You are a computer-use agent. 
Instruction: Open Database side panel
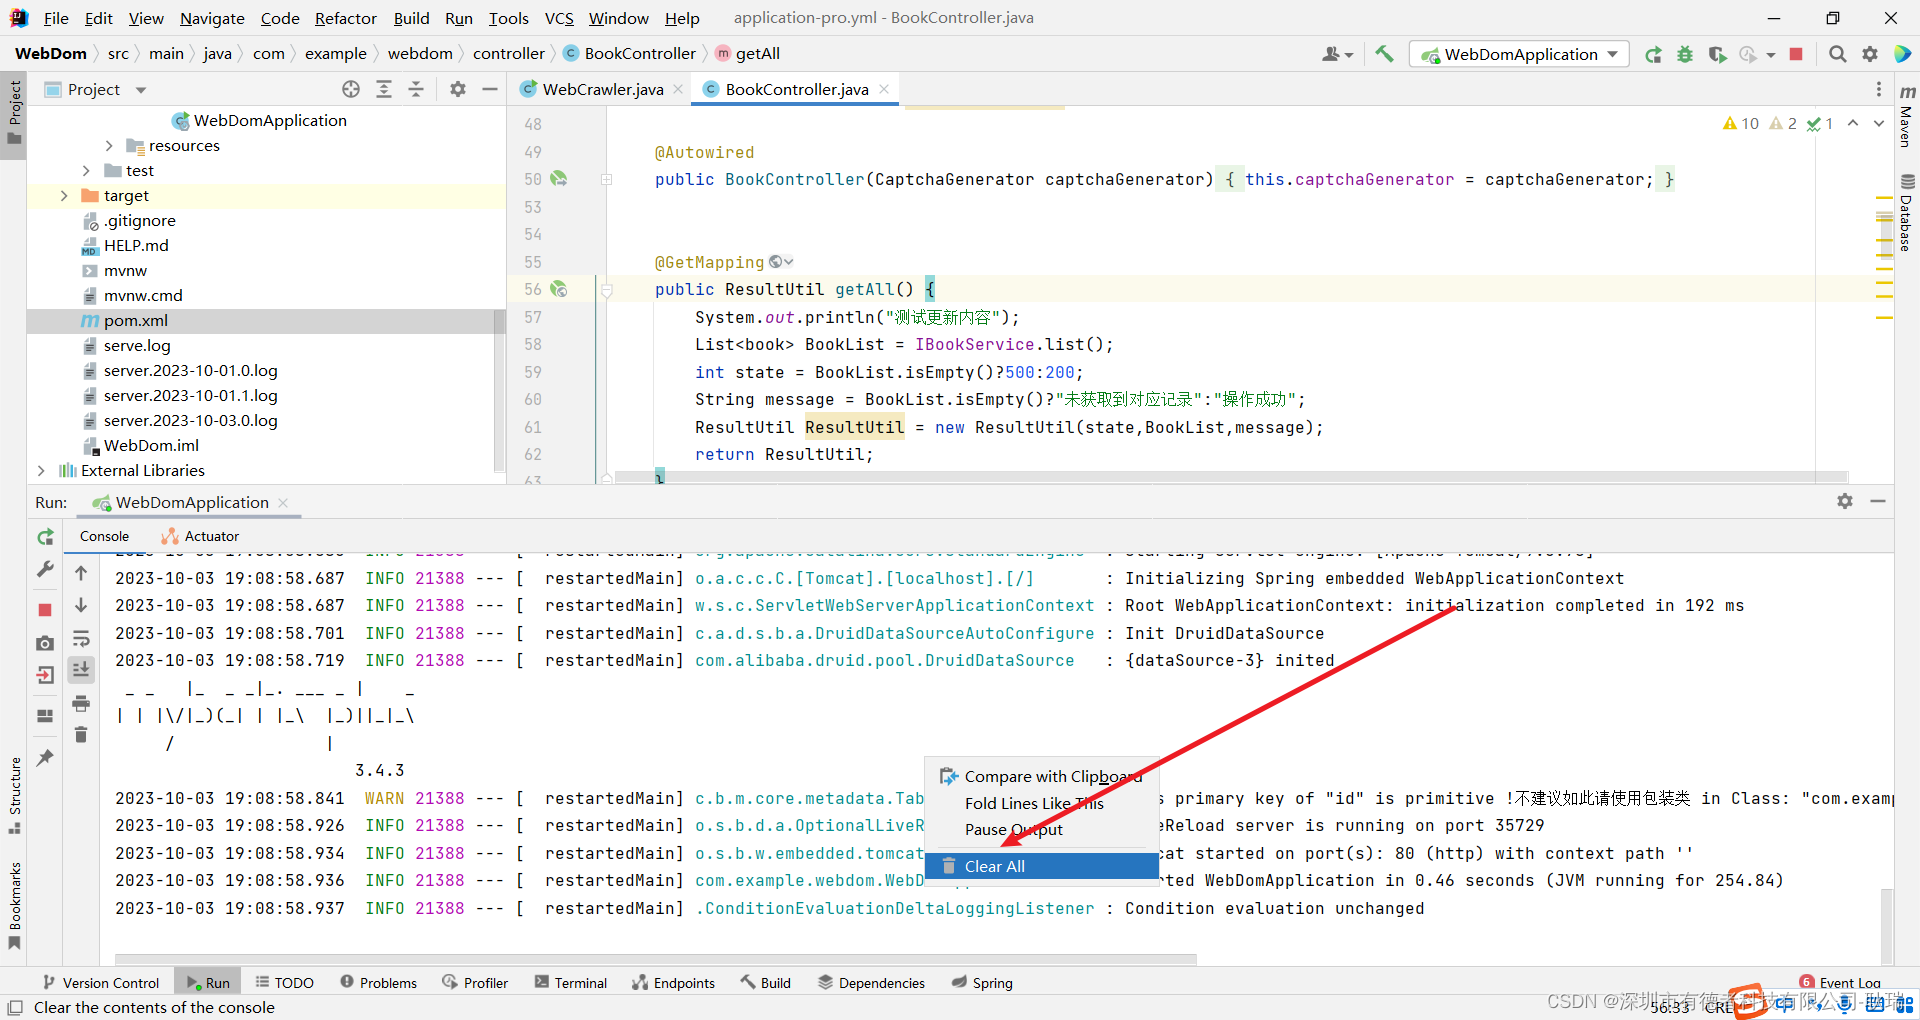tap(1906, 212)
